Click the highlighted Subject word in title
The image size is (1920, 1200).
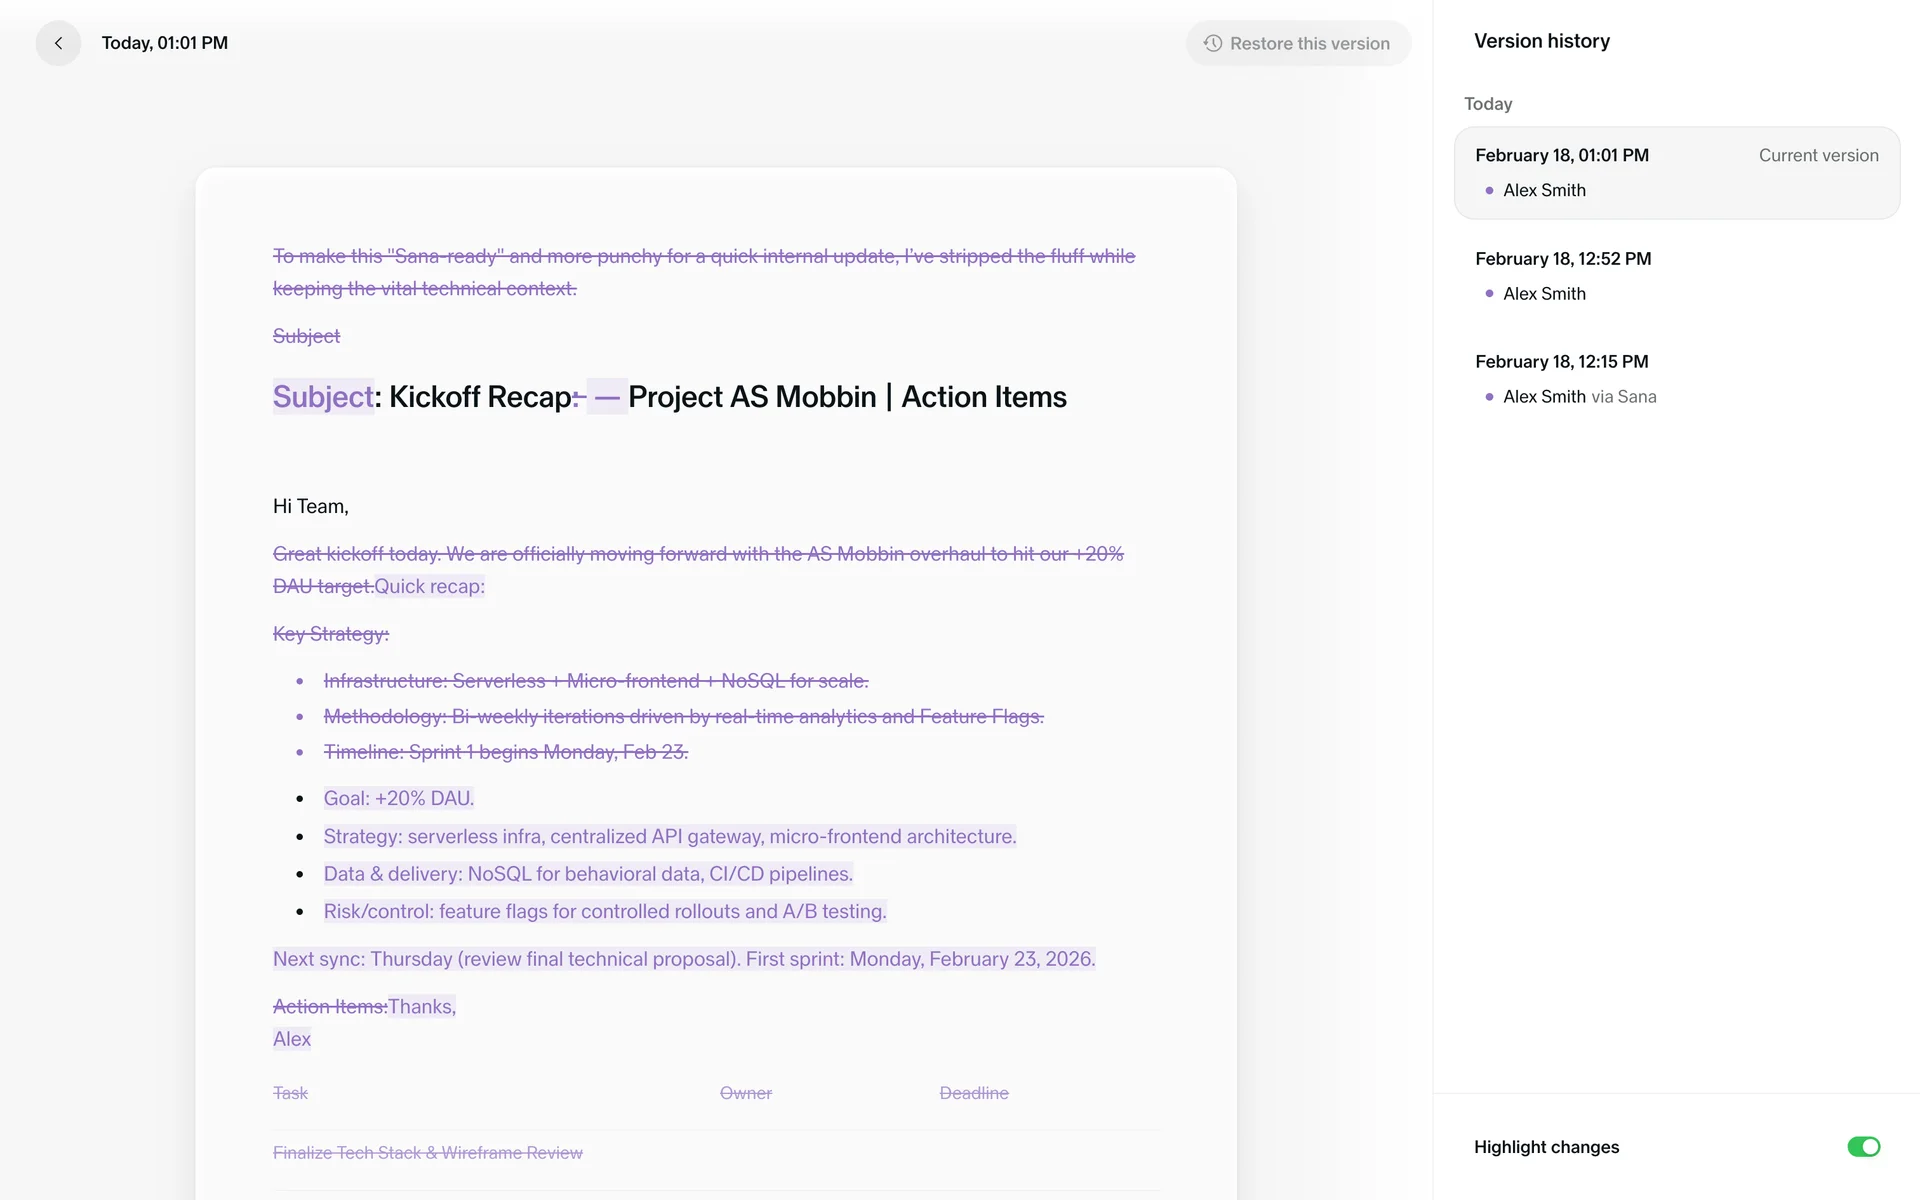(x=323, y=397)
